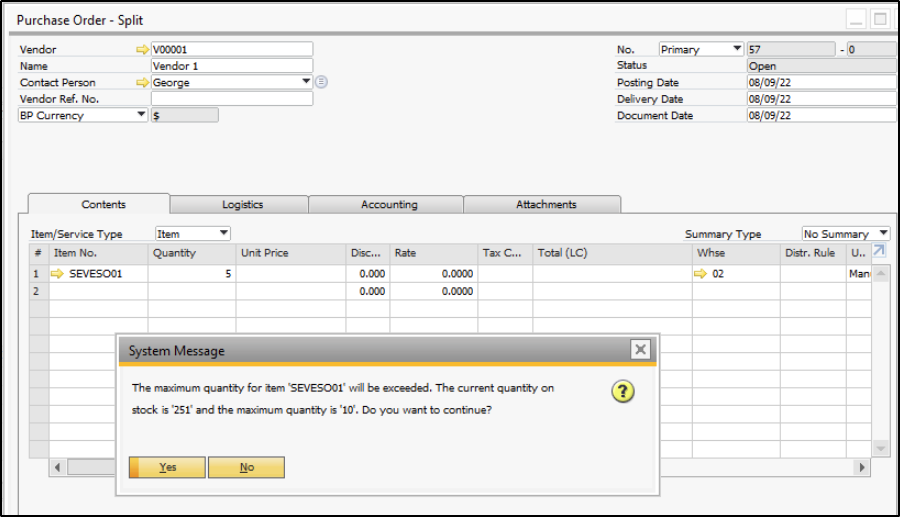Click the horizontal scrollbar right arrow
Image resolution: width=900 pixels, height=517 pixels.
click(x=862, y=467)
